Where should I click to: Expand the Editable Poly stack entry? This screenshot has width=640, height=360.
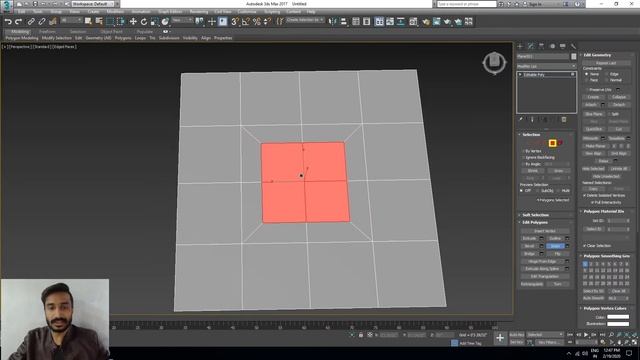pyautogui.click(x=520, y=75)
